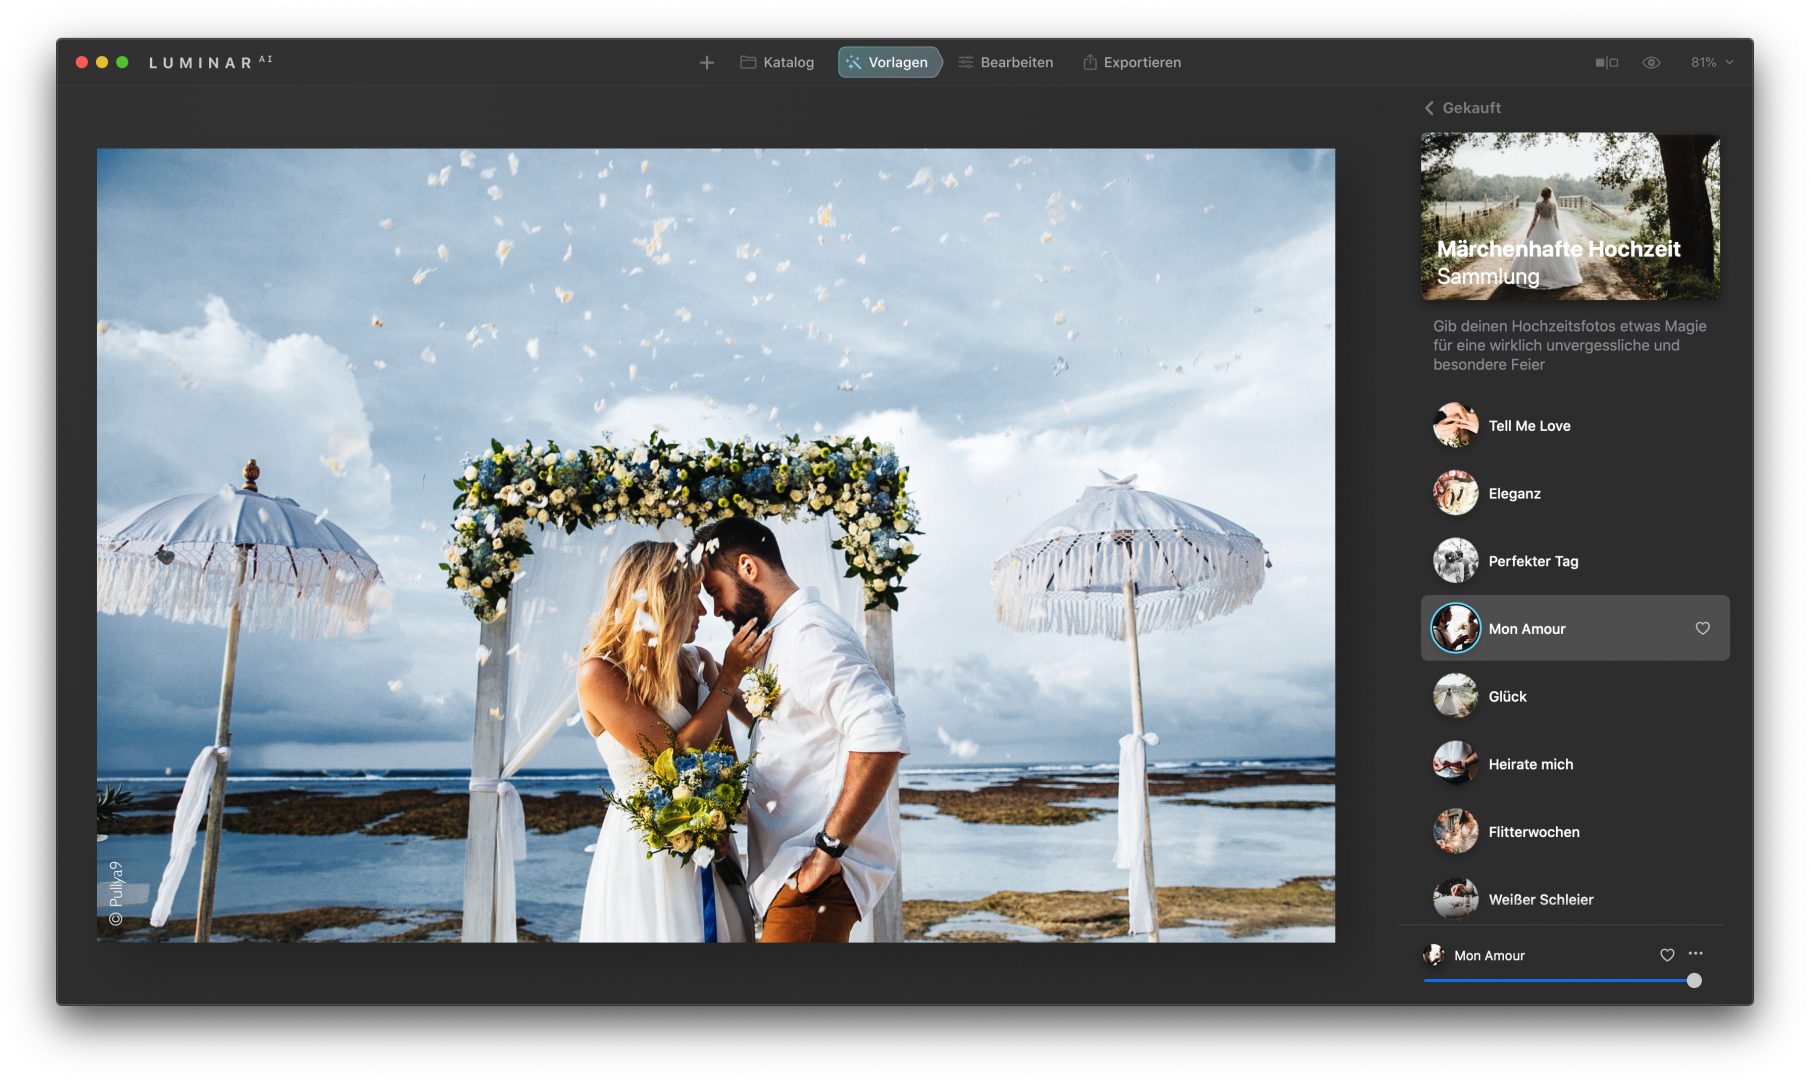Open the Exportieren panel
This screenshot has height=1080, width=1810.
(x=1131, y=62)
